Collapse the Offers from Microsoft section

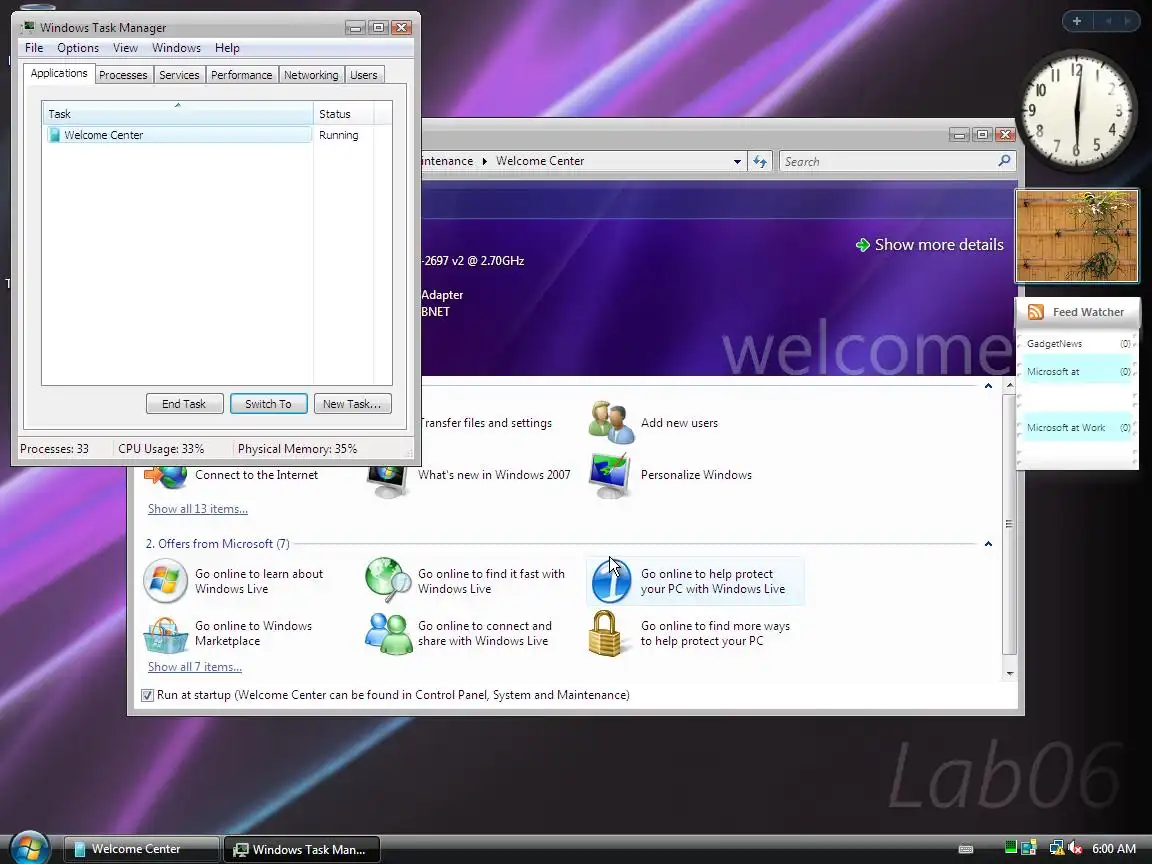click(988, 544)
